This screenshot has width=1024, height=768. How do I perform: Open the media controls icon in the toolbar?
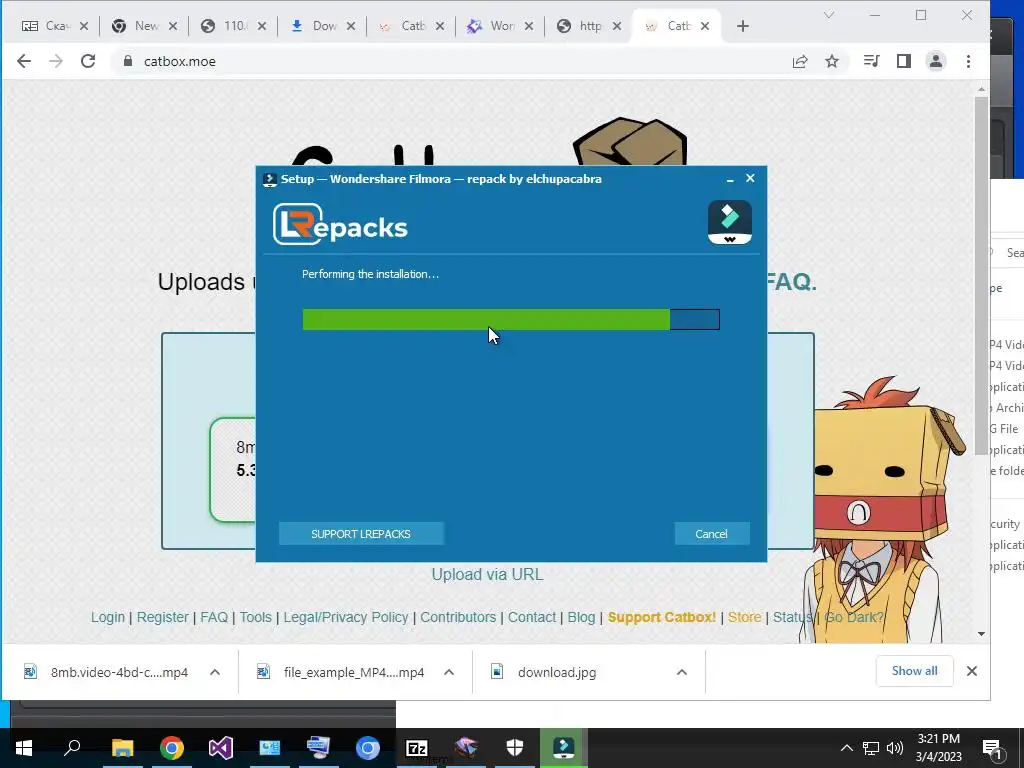[871, 61]
